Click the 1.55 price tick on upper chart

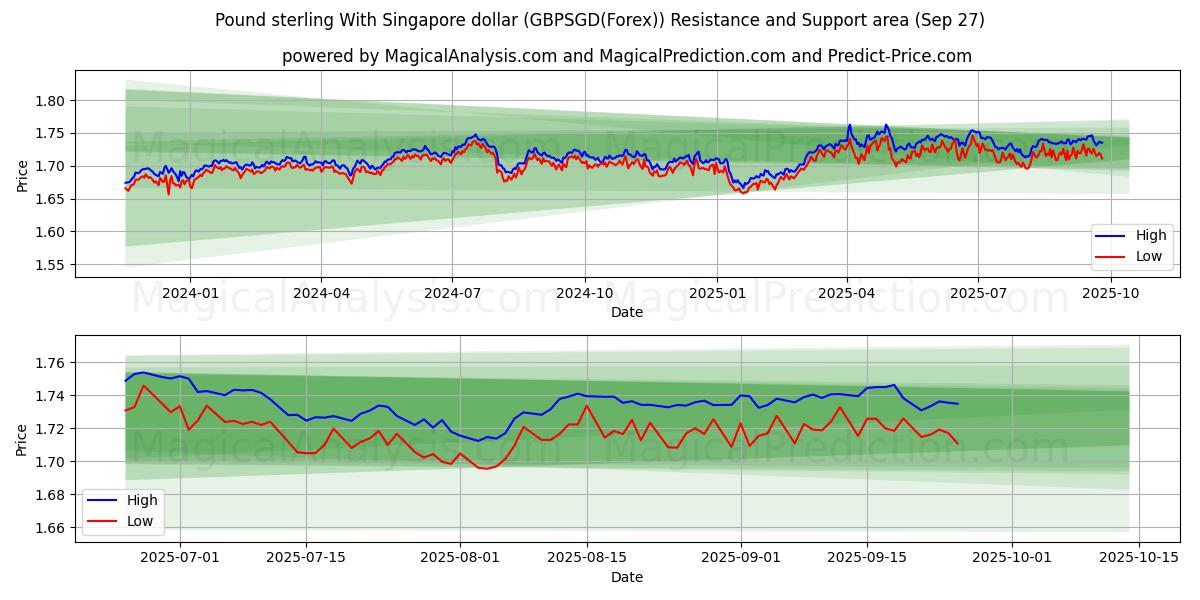(50, 265)
